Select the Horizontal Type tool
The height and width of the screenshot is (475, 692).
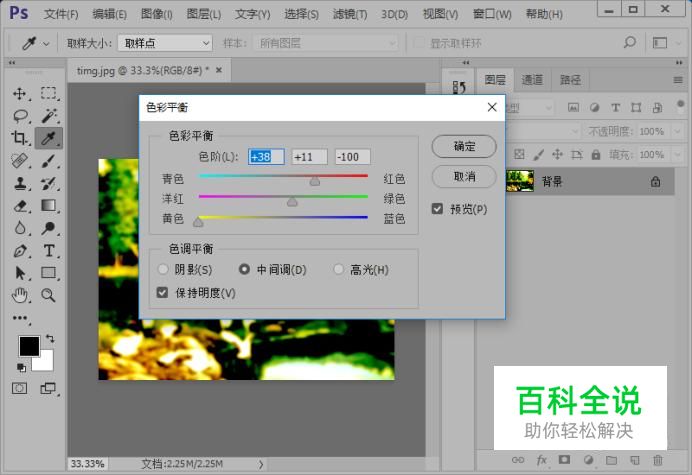tap(49, 251)
